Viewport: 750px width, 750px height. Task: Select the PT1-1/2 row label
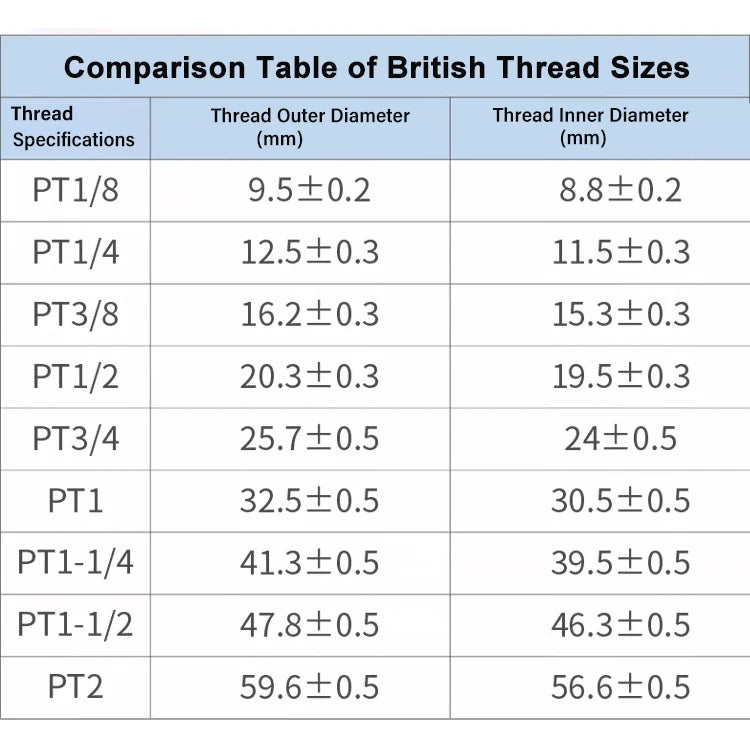[75, 624]
